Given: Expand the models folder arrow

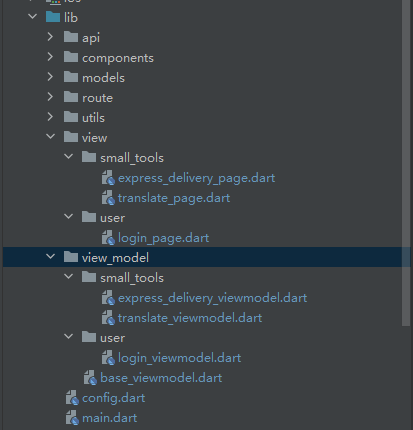Looking at the screenshot, I should coord(50,77).
